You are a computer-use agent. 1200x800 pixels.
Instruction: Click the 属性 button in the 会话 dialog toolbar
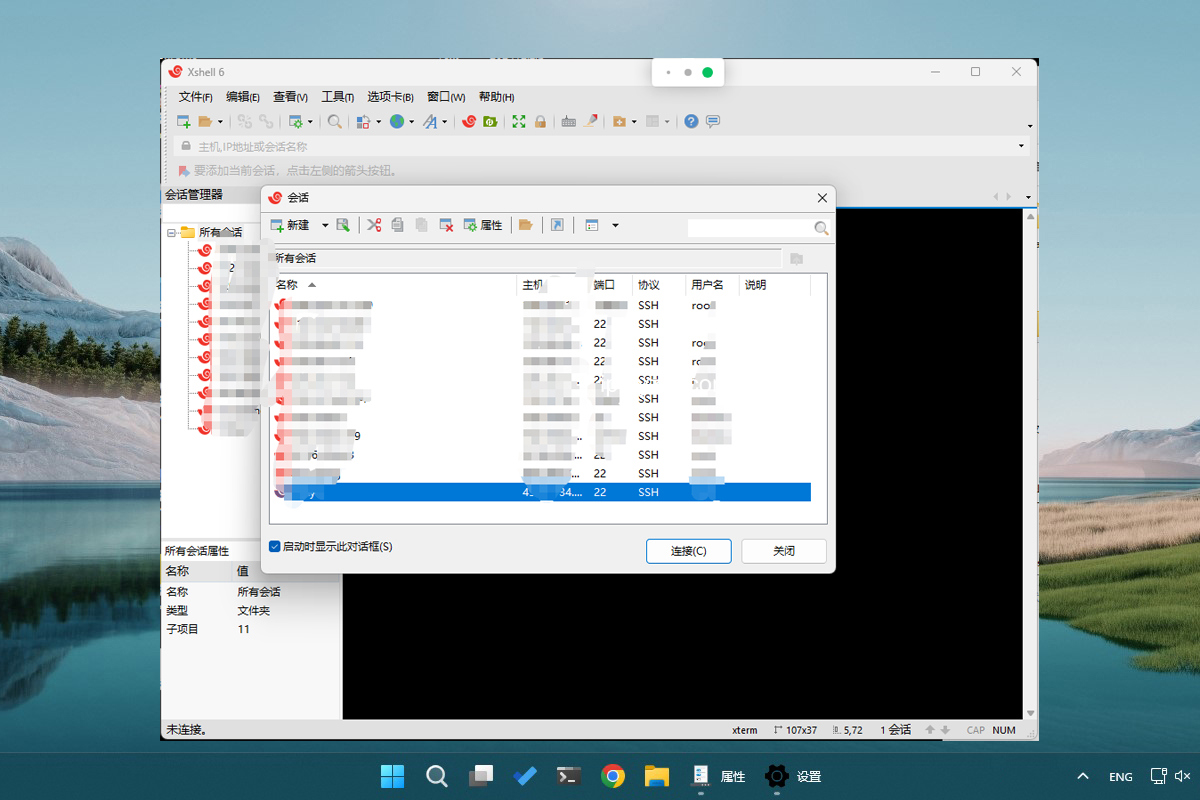(x=482, y=225)
